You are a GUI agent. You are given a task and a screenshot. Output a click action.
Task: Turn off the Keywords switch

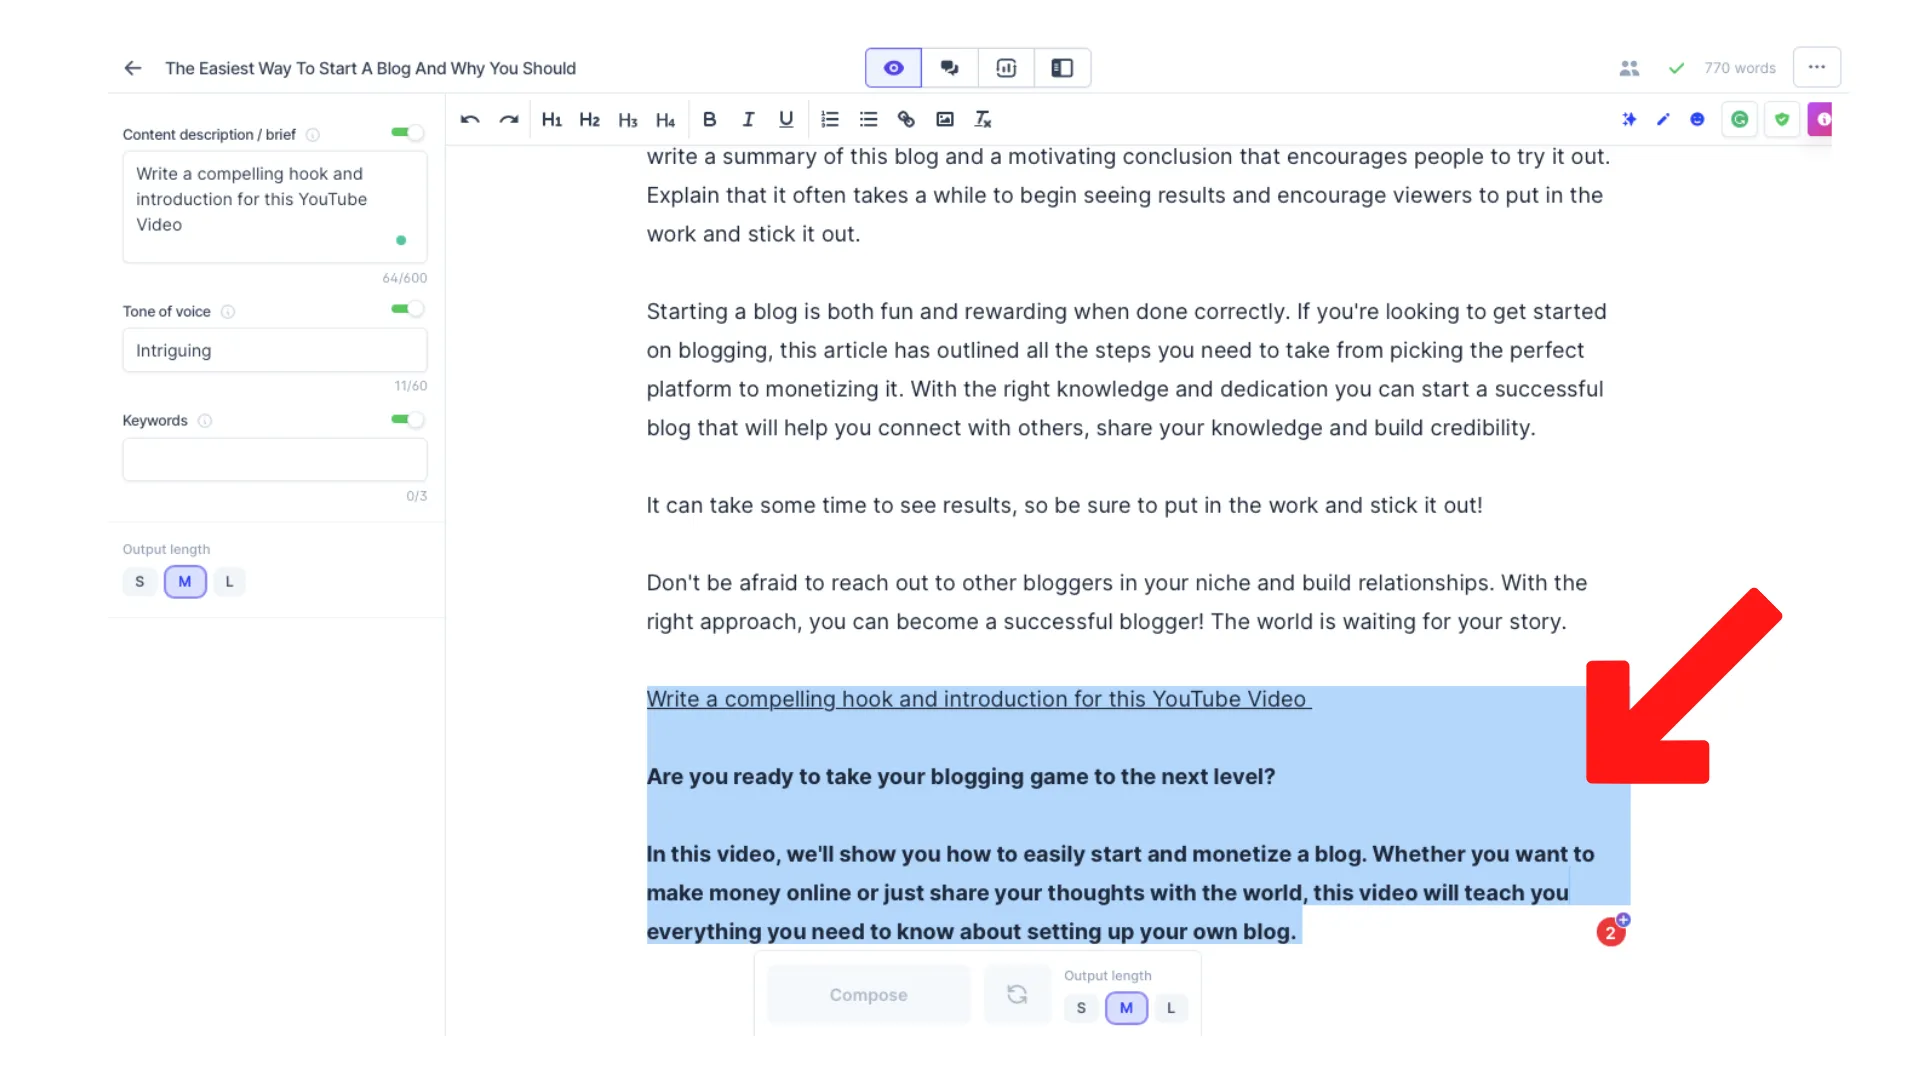click(407, 420)
